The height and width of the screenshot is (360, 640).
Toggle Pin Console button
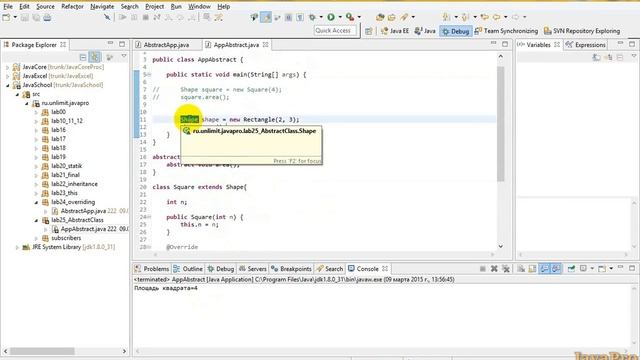click(571, 269)
